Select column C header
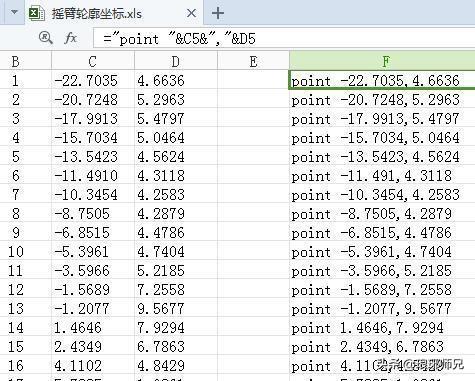 click(x=93, y=61)
